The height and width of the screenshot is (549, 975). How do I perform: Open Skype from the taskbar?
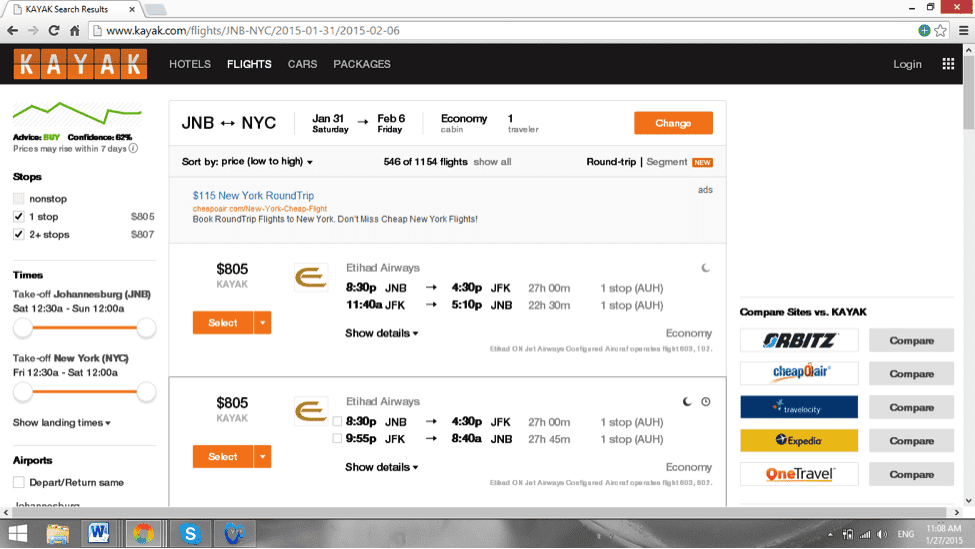[190, 534]
